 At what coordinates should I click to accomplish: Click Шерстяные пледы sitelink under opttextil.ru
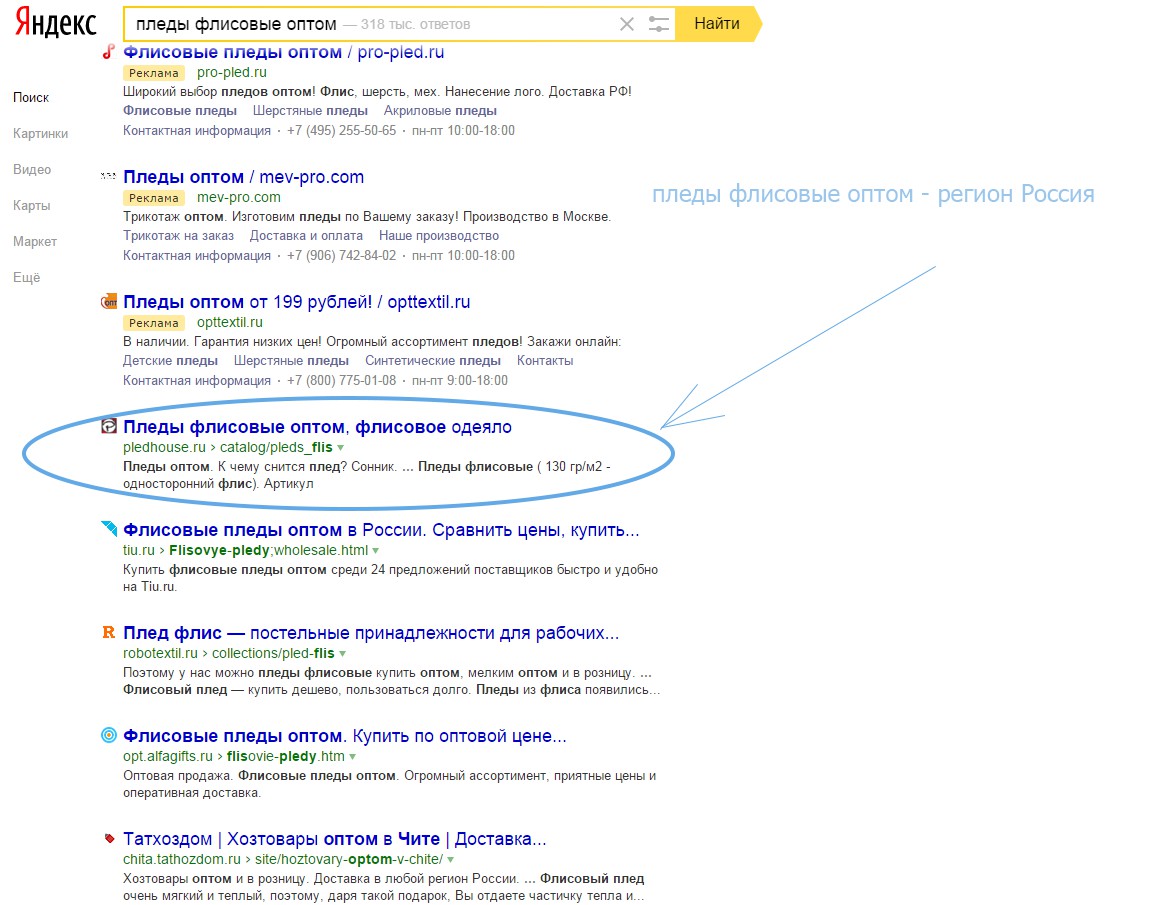click(x=291, y=361)
